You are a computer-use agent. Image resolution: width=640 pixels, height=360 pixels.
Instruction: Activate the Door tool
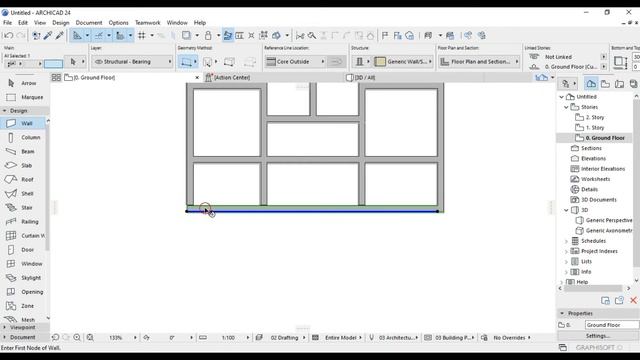22,250
